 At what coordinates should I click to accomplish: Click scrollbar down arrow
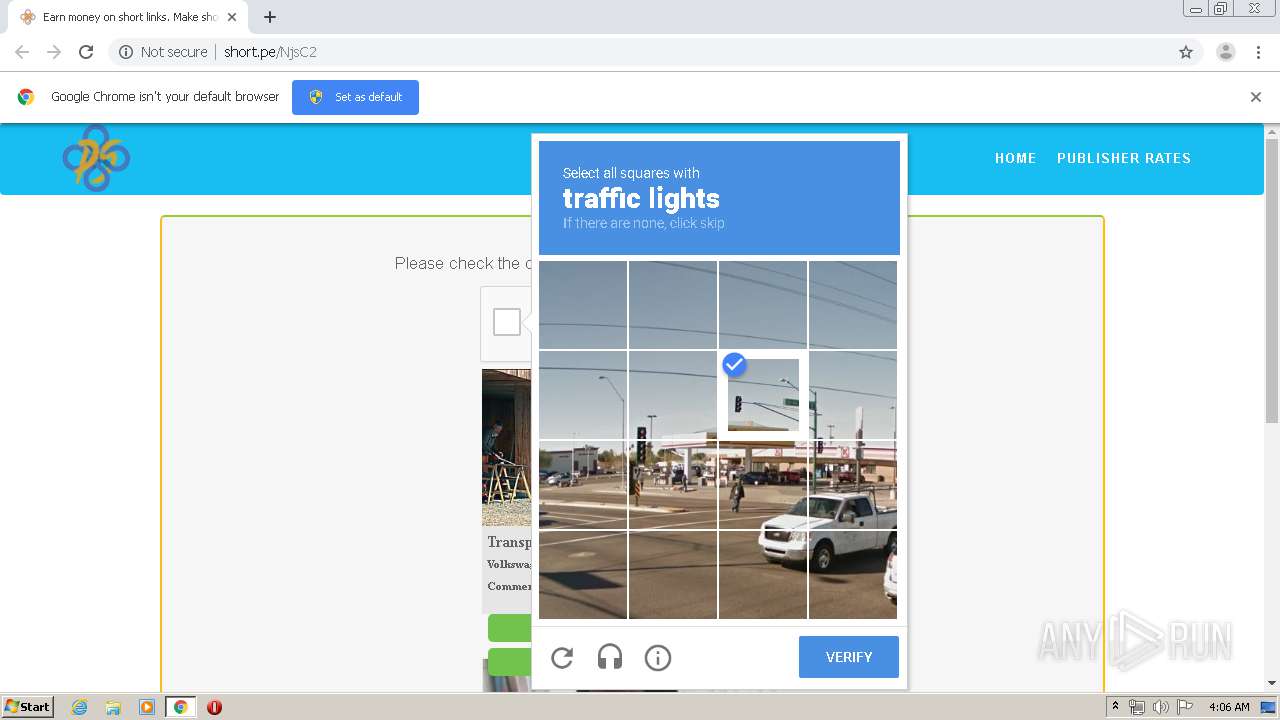(x=1272, y=683)
